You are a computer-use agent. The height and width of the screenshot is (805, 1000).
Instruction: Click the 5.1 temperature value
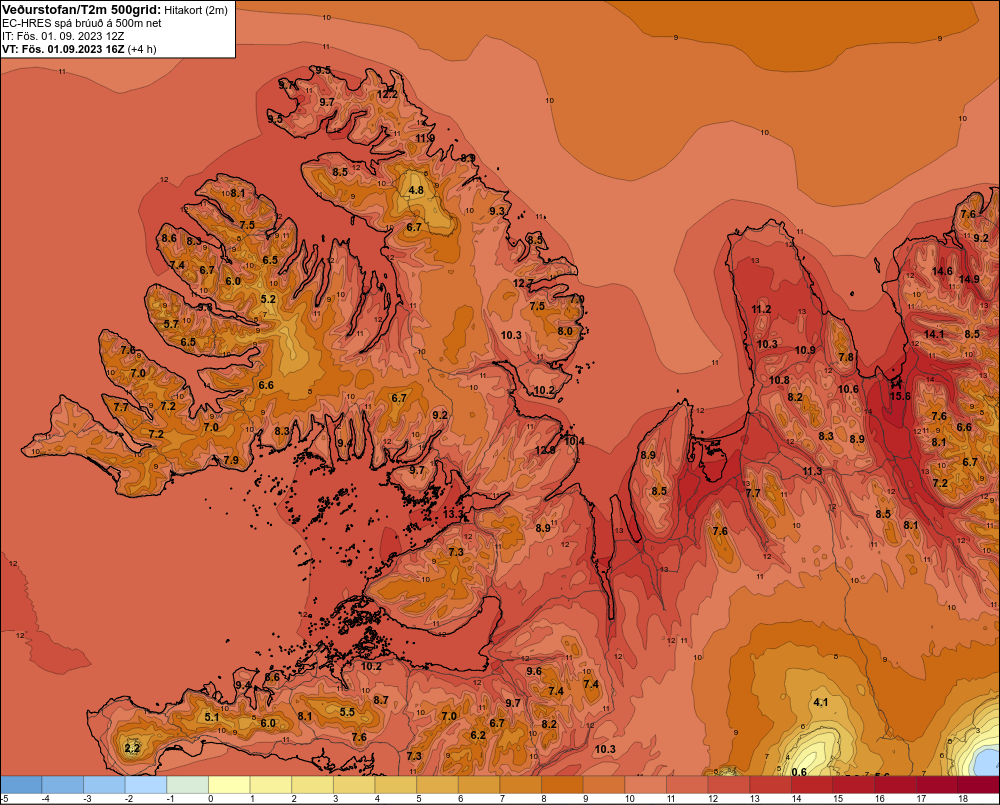pyautogui.click(x=212, y=717)
